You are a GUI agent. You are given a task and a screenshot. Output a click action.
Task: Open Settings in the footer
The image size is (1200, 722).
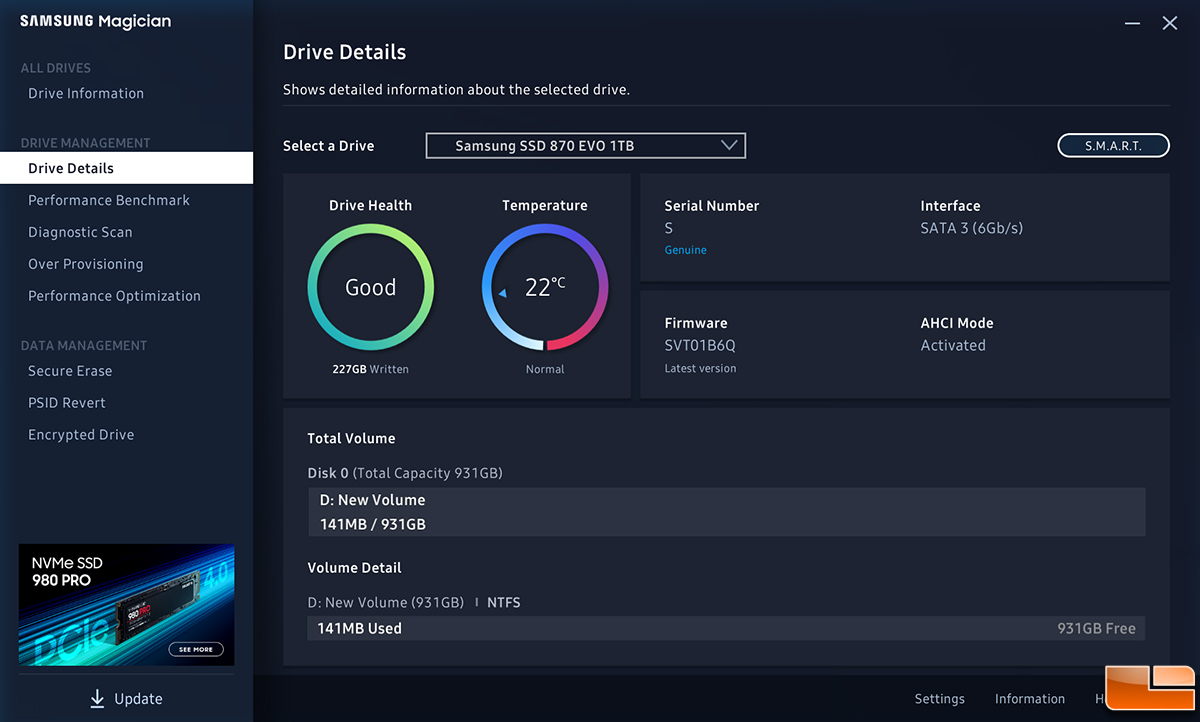click(x=939, y=699)
